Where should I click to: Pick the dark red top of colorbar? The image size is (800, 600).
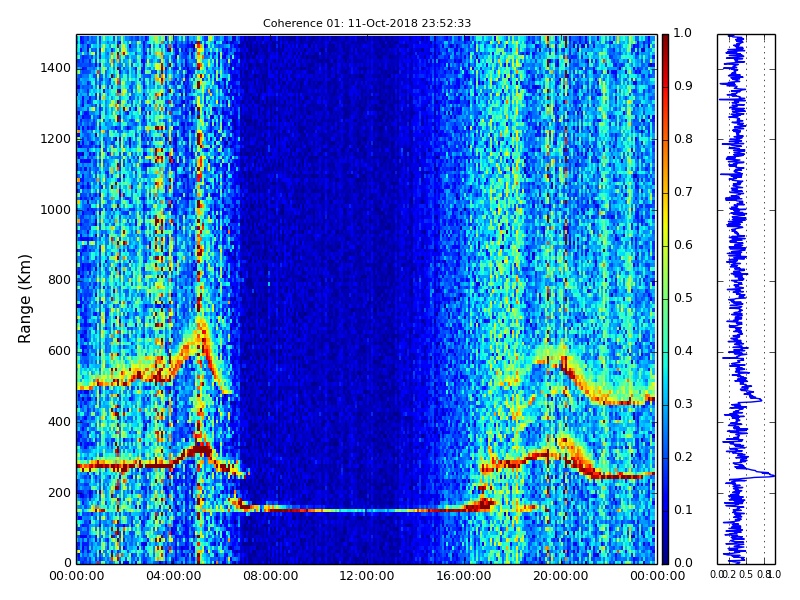tap(665, 41)
